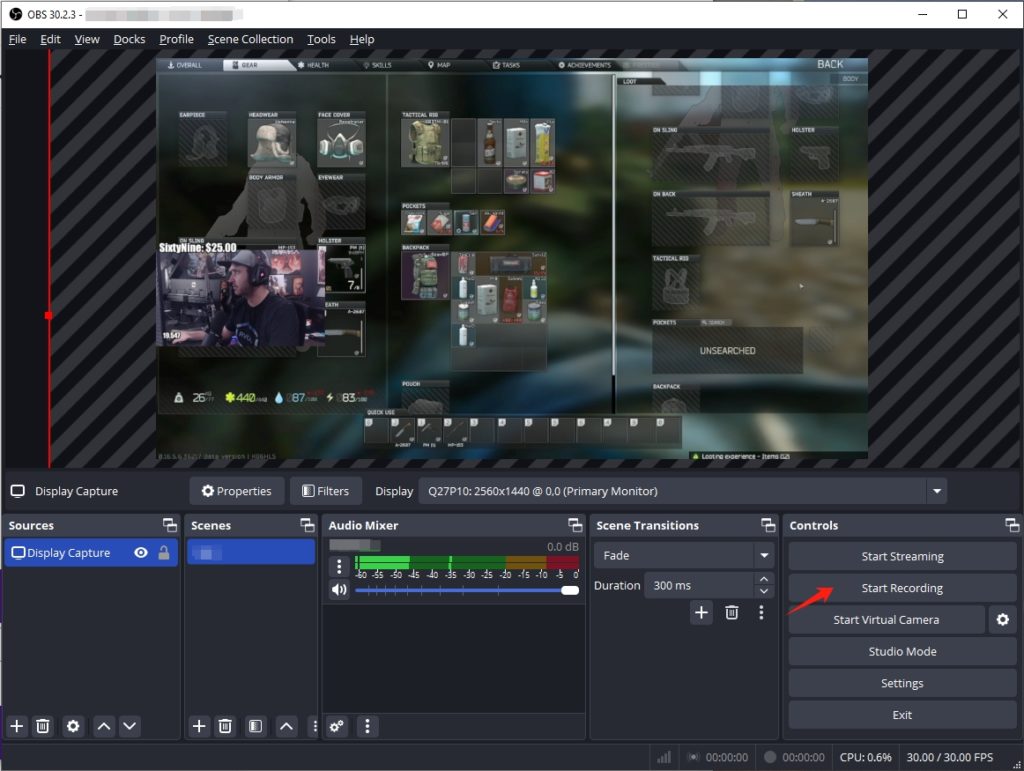Click the Duration 300 ms field

(699, 586)
